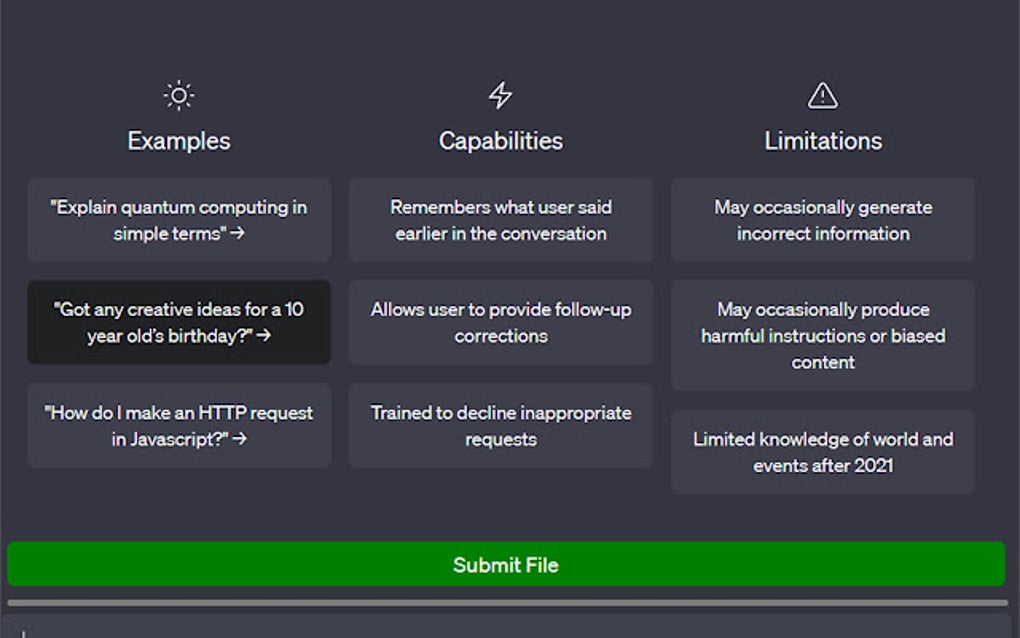Screen dimensions: 1020x638
Task: Select the 'Explain quantum computing' example
Action: pyautogui.click(x=179, y=220)
